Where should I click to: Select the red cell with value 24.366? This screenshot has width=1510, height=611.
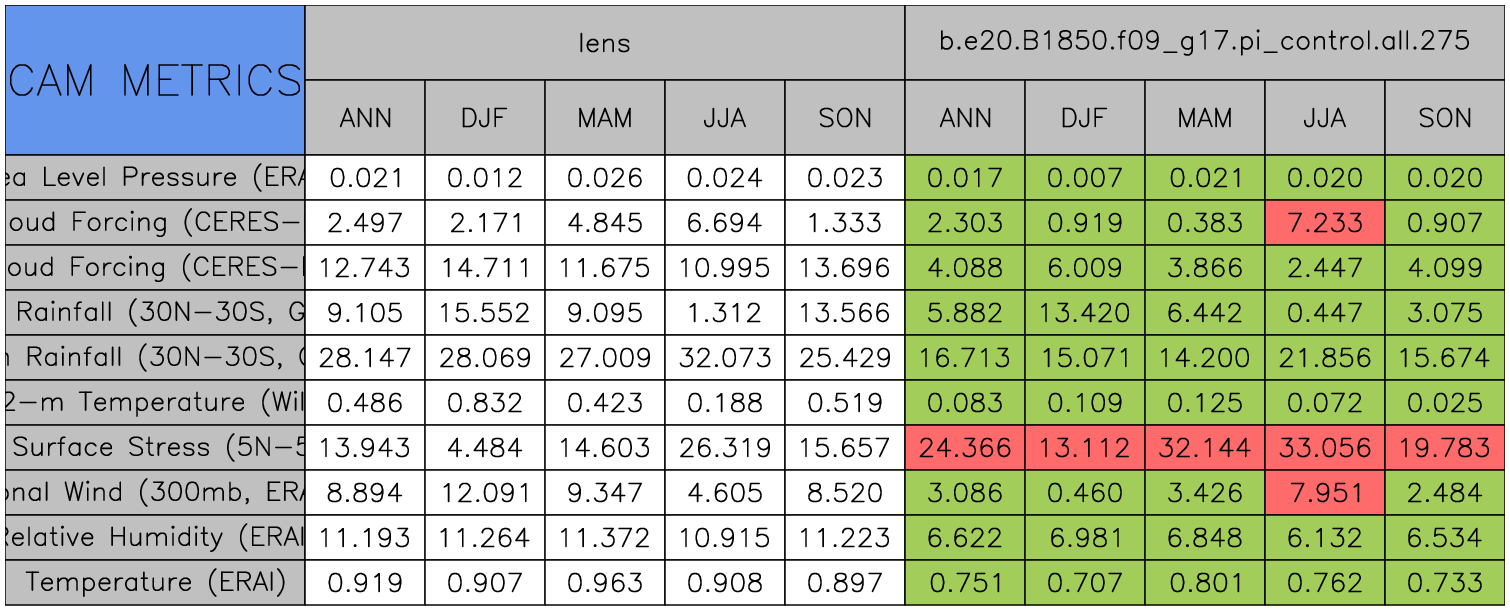[x=965, y=447]
